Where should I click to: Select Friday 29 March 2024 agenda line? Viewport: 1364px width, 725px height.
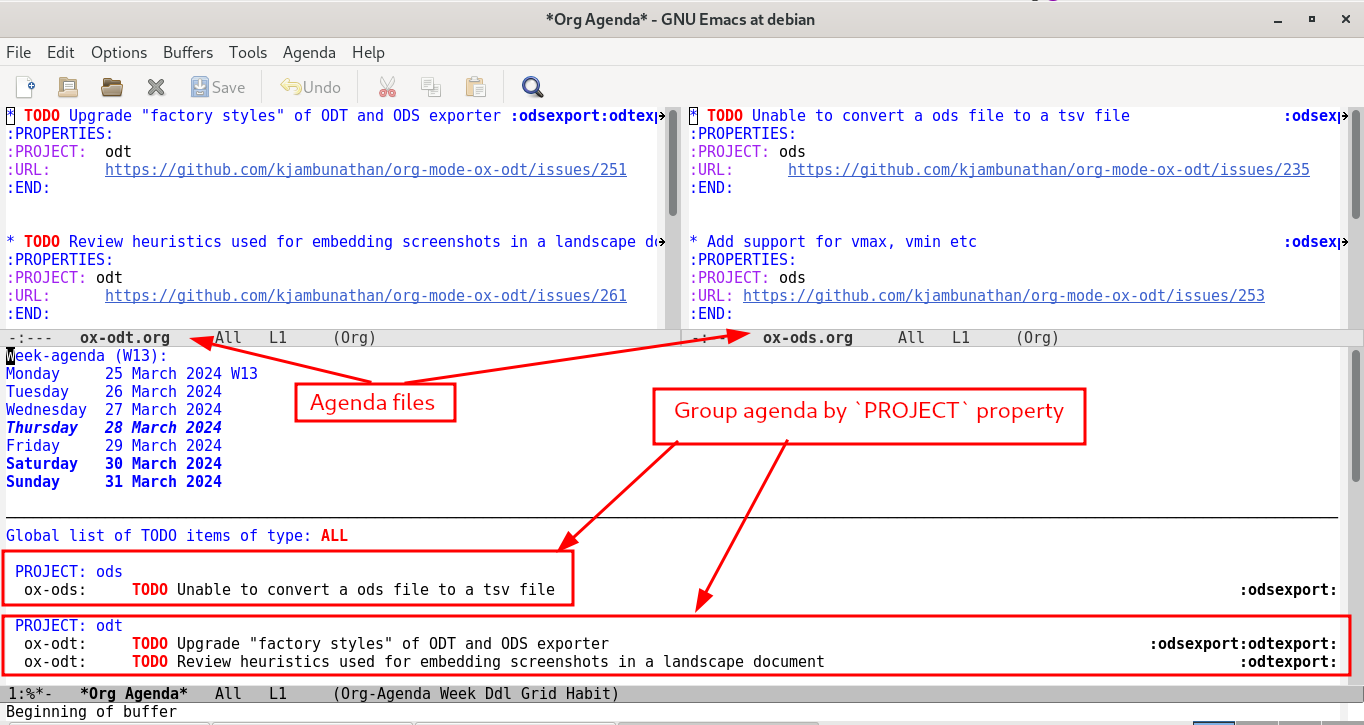click(x=114, y=446)
